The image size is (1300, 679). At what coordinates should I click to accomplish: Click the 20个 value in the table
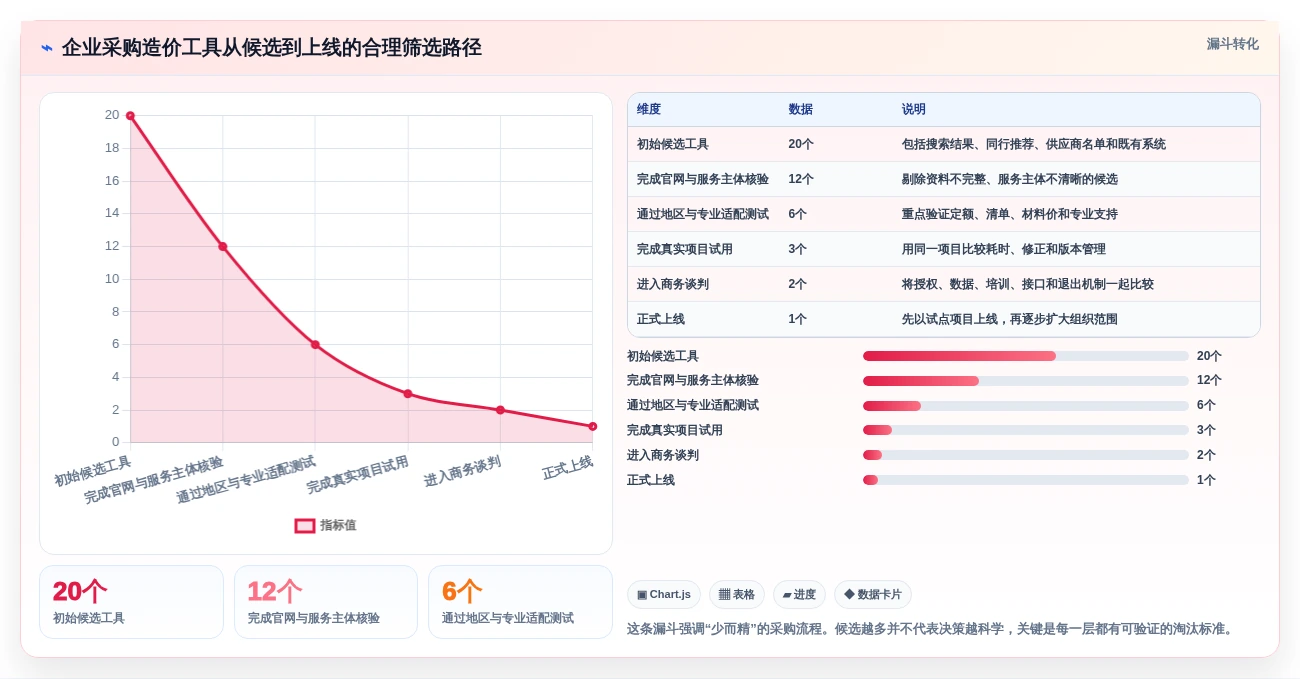click(x=801, y=144)
